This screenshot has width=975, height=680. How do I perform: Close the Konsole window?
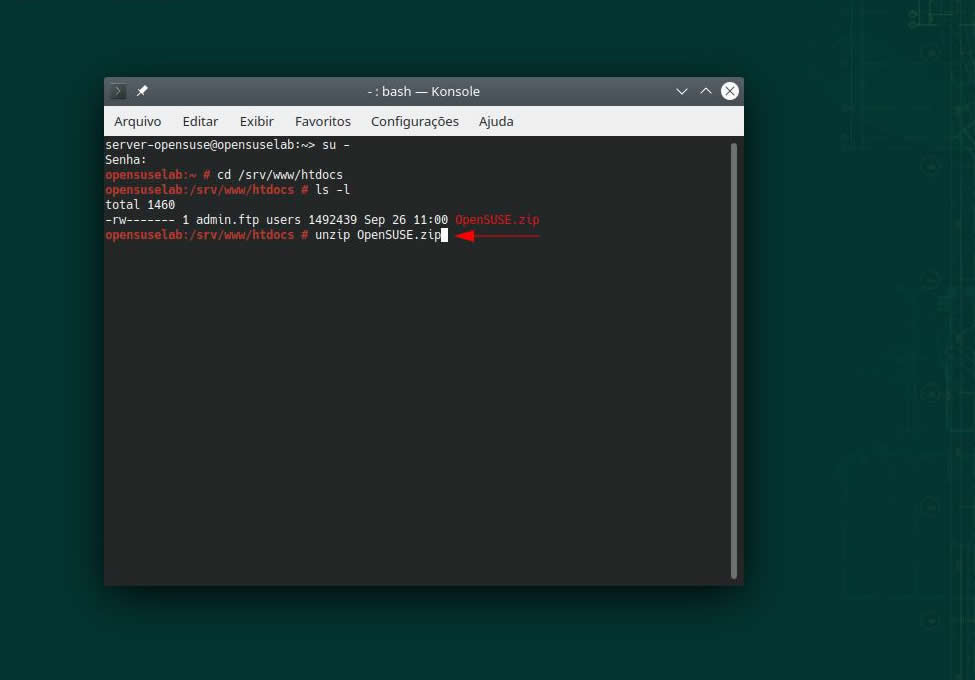[x=730, y=91]
